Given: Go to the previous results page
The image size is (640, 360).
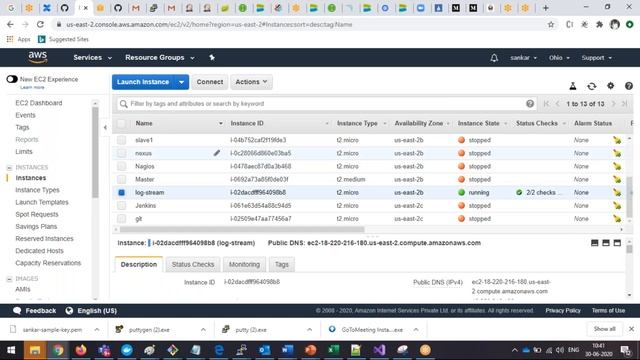Looking at the screenshot, I should pyautogui.click(x=557, y=104).
